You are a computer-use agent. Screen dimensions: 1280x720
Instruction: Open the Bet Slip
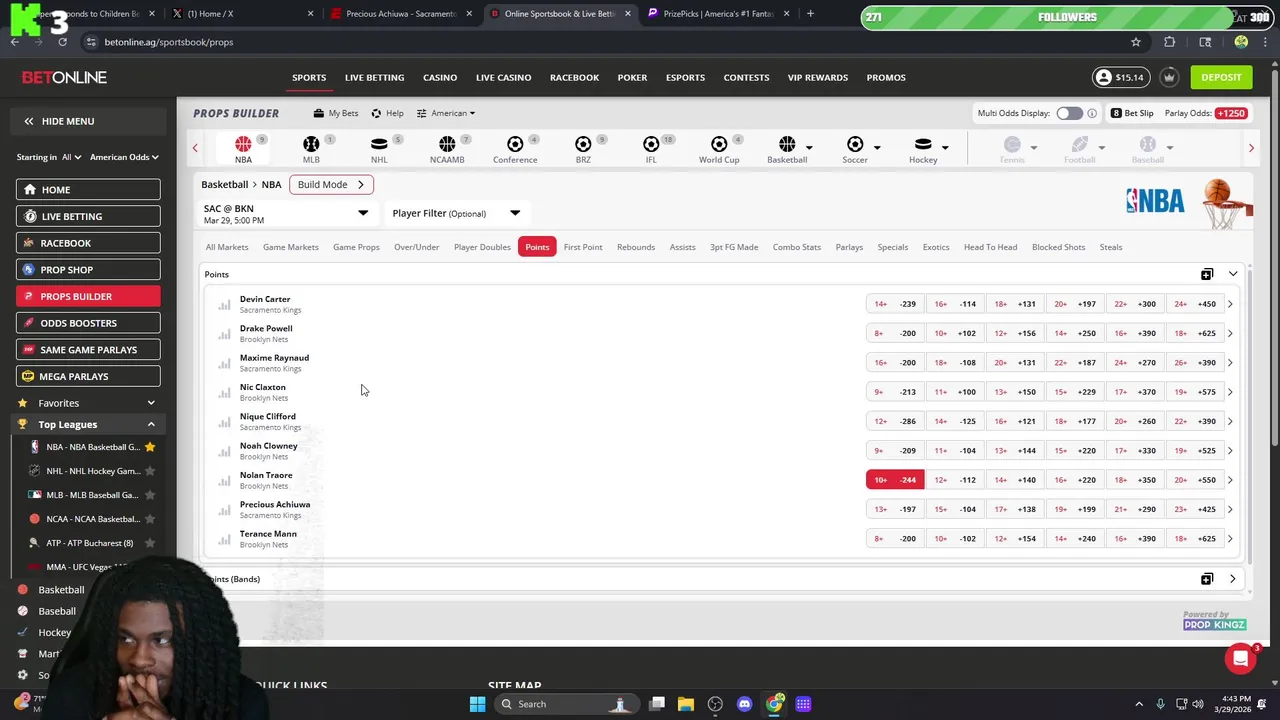click(x=1132, y=113)
